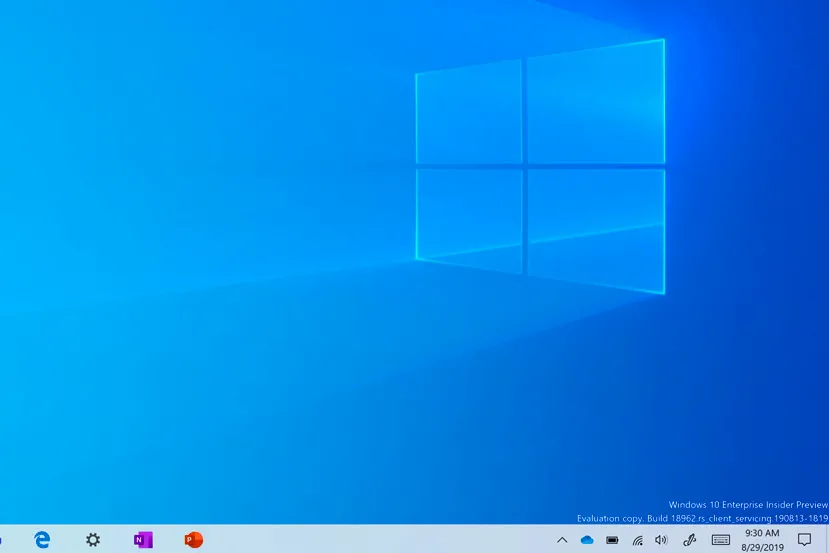
Task: Open Microsoft Edge from the taskbar
Action: pyautogui.click(x=42, y=539)
